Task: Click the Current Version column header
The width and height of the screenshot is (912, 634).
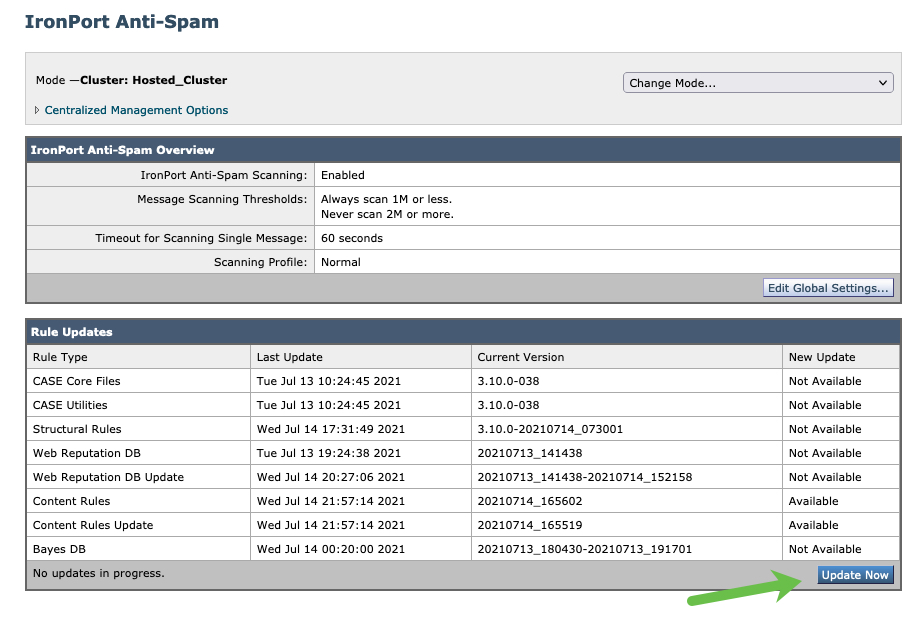Action: pyautogui.click(x=521, y=357)
